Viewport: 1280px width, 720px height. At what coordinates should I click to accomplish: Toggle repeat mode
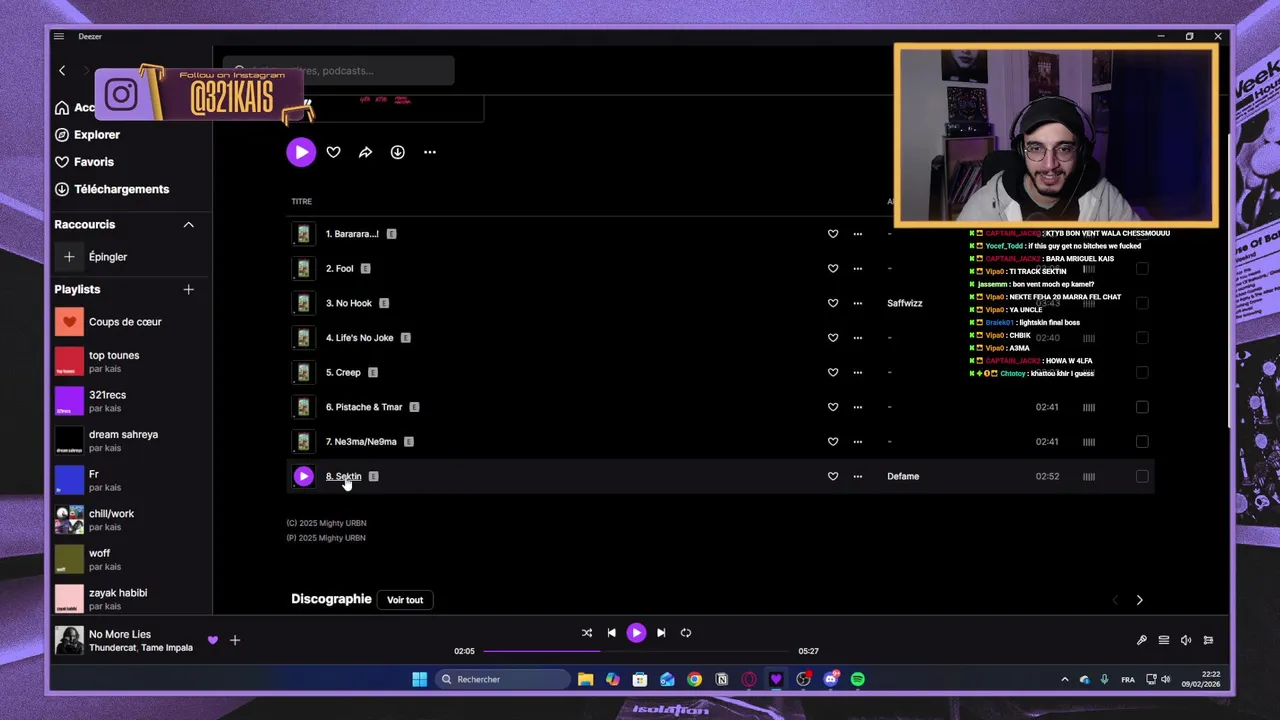686,633
